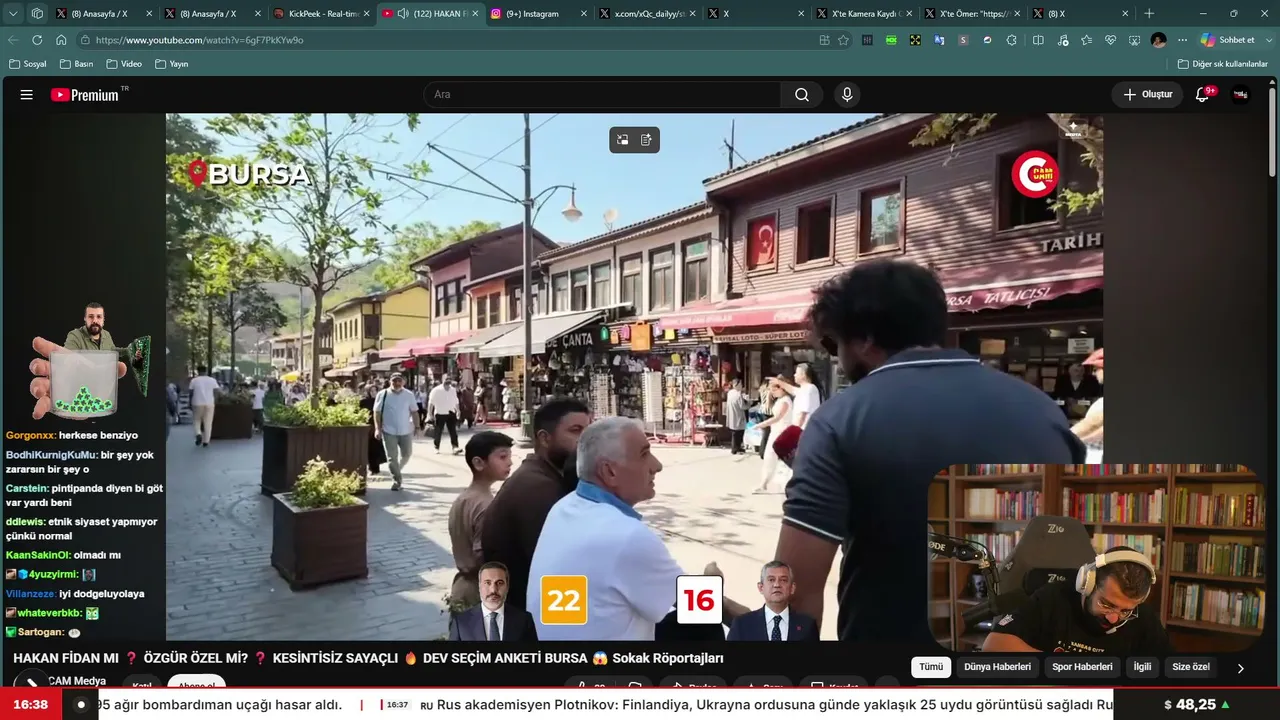
Task: Select the Spor Haberleri filter chip
Action: tap(1082, 667)
